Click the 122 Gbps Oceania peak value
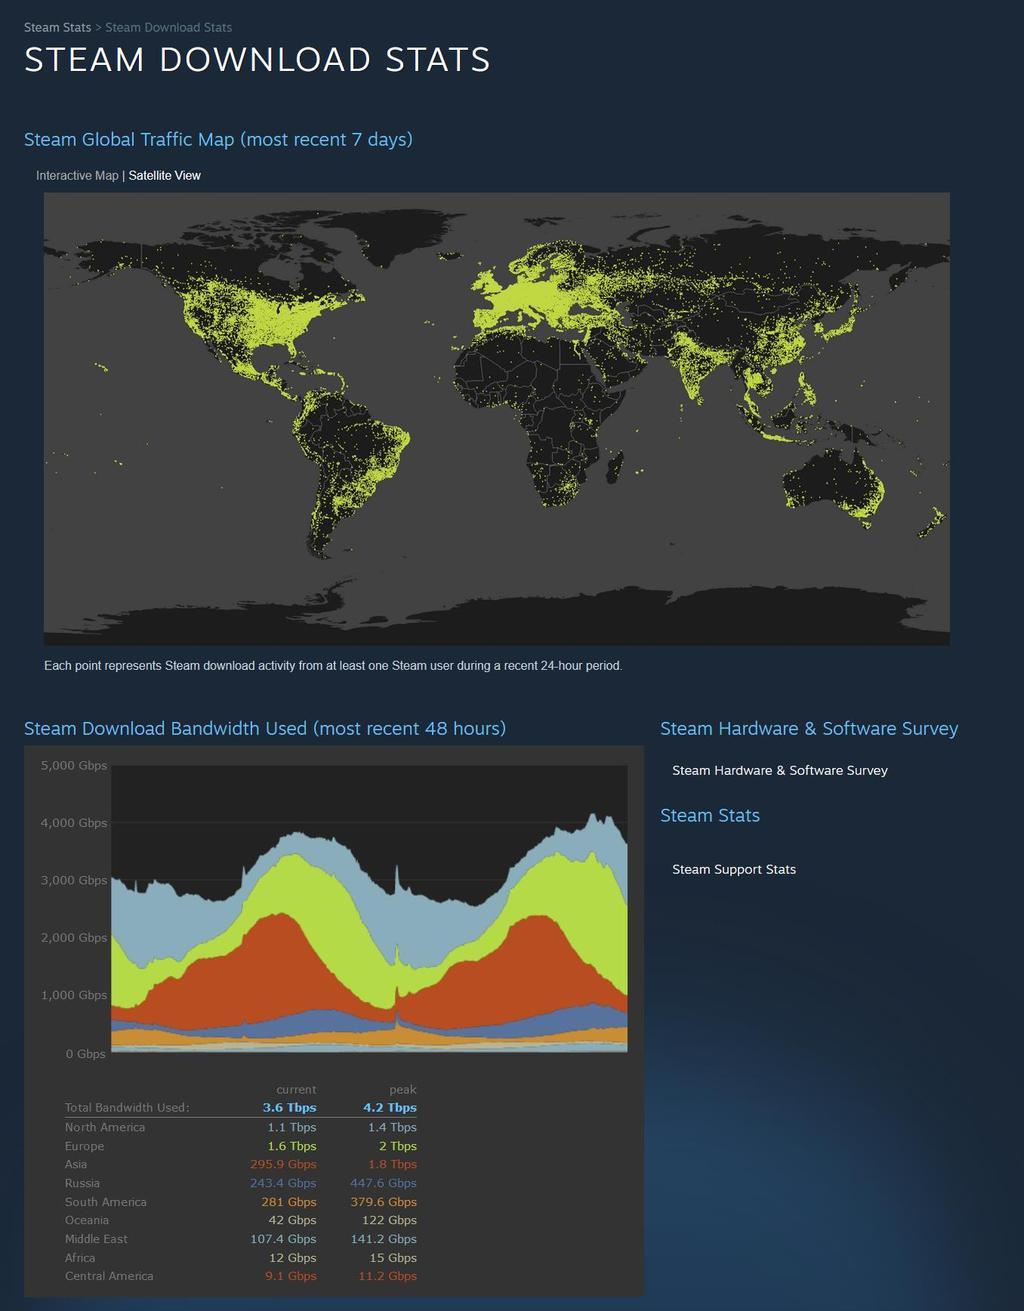 pyautogui.click(x=389, y=1220)
